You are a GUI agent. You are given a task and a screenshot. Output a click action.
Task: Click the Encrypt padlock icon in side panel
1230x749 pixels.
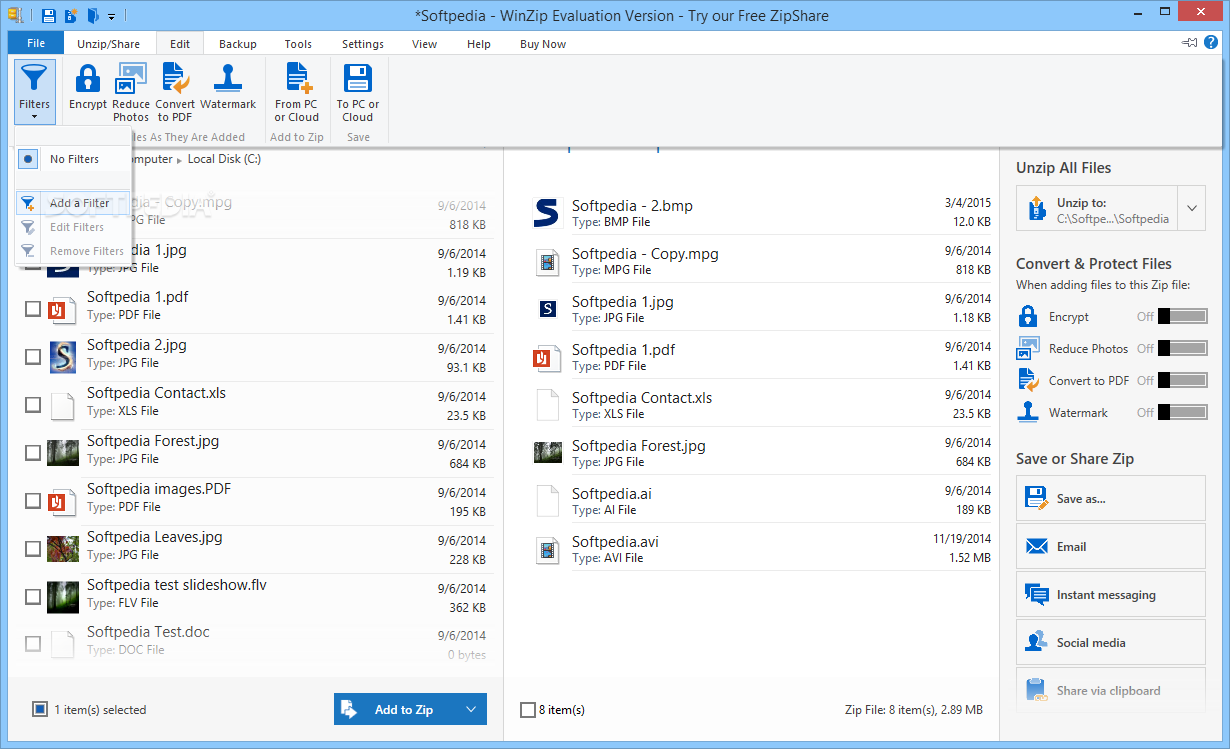point(1028,316)
